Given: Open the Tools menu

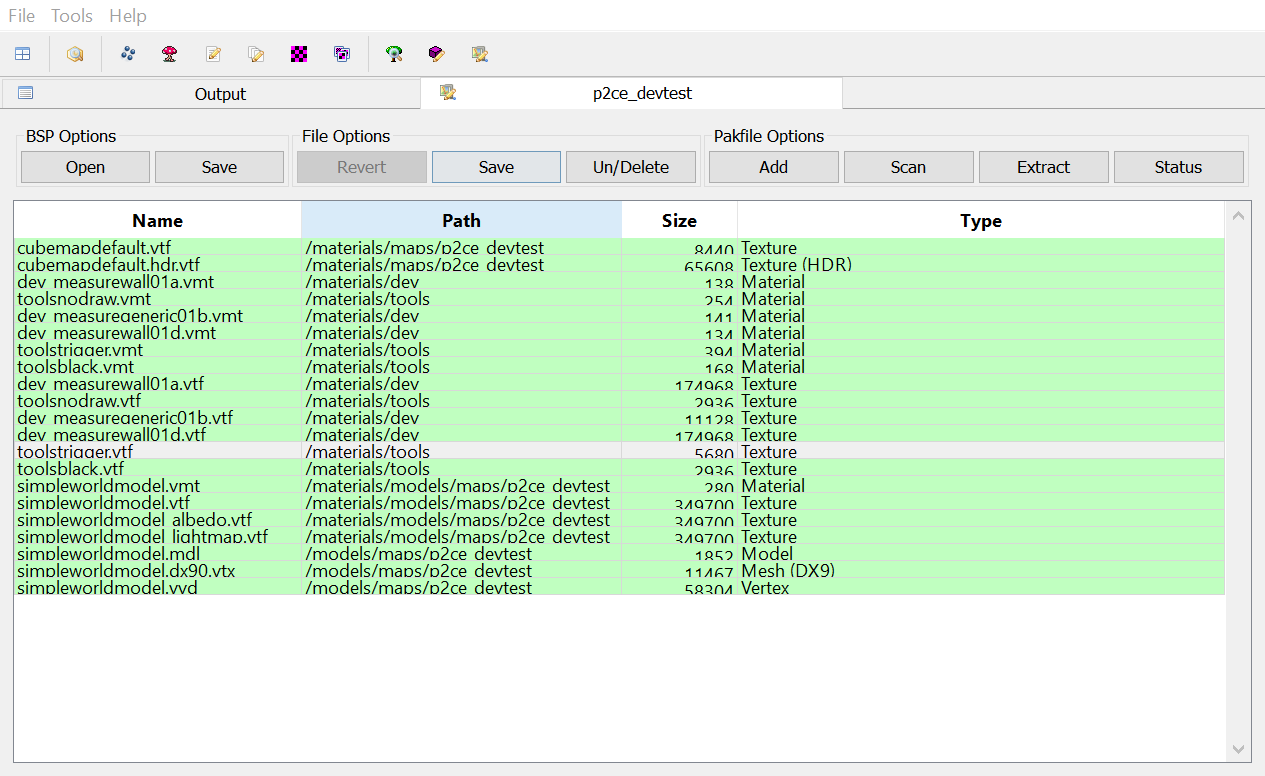Looking at the screenshot, I should 71,15.
